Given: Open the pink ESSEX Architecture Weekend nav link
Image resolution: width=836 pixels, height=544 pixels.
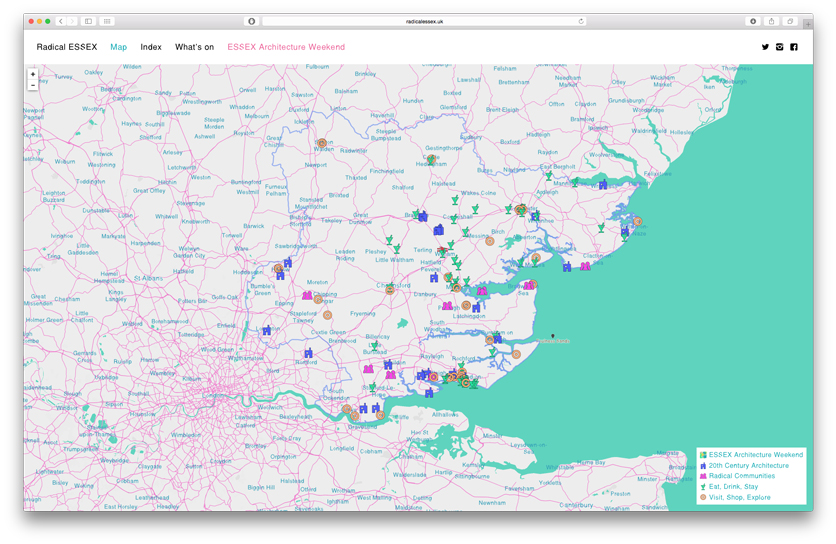Looking at the screenshot, I should click(x=286, y=47).
